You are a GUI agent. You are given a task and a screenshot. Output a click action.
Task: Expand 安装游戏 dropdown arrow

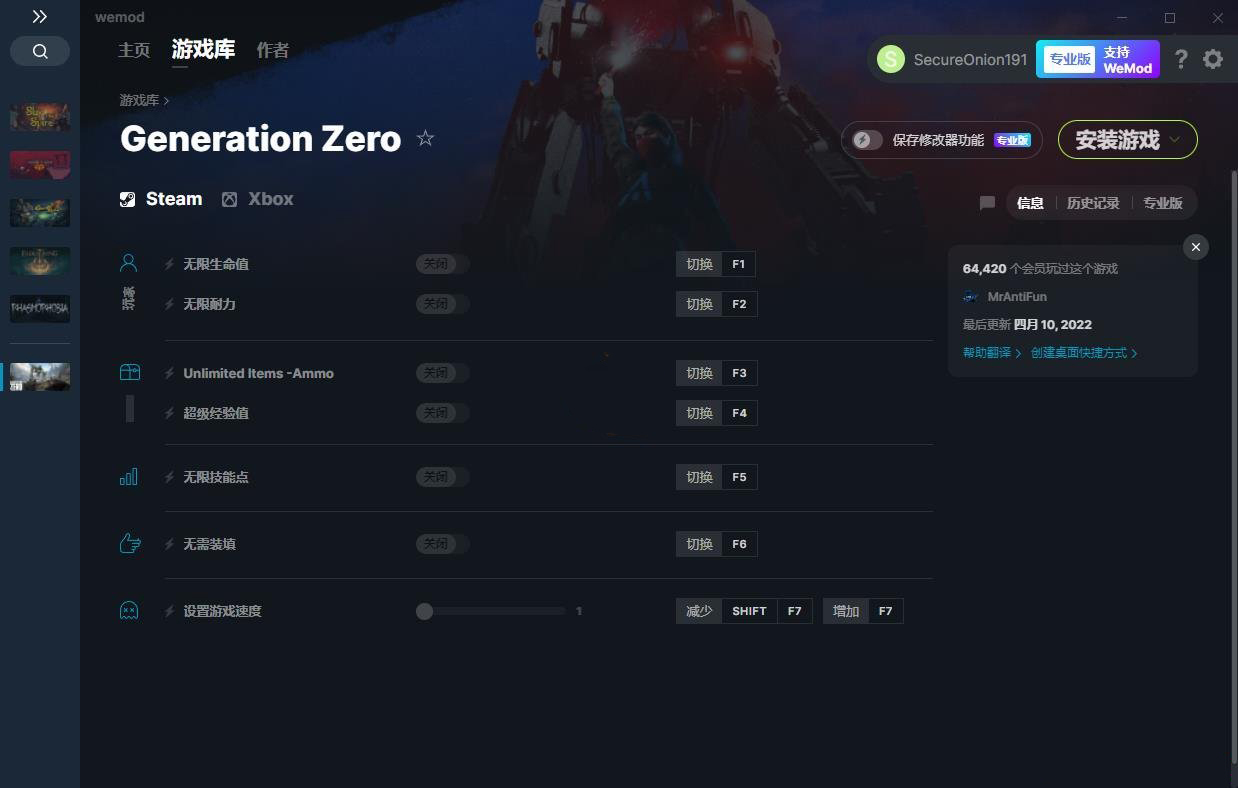[1175, 140]
